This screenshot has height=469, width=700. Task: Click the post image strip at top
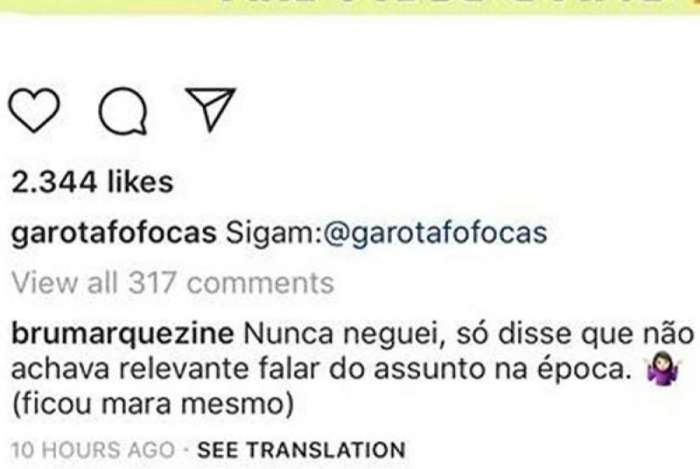[x=350, y=7]
